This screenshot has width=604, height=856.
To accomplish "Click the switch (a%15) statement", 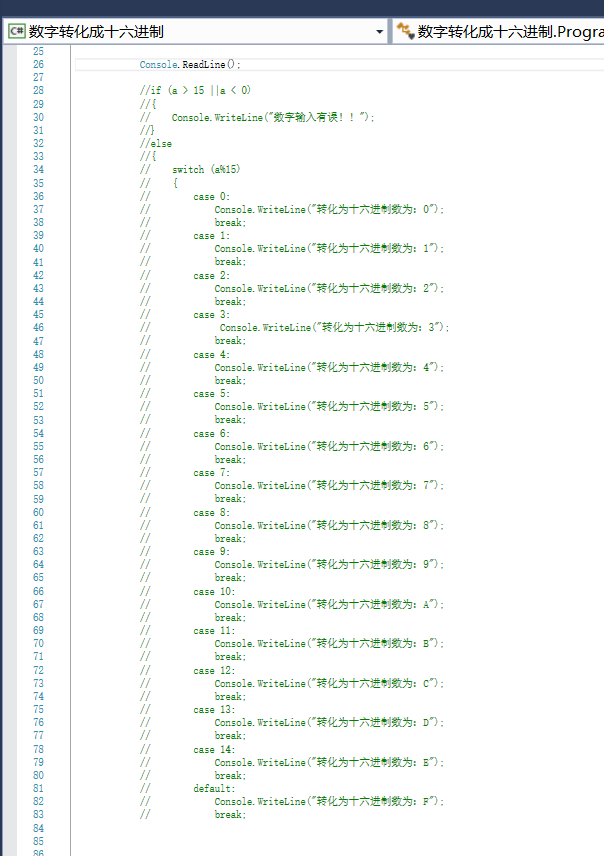I will (x=206, y=170).
